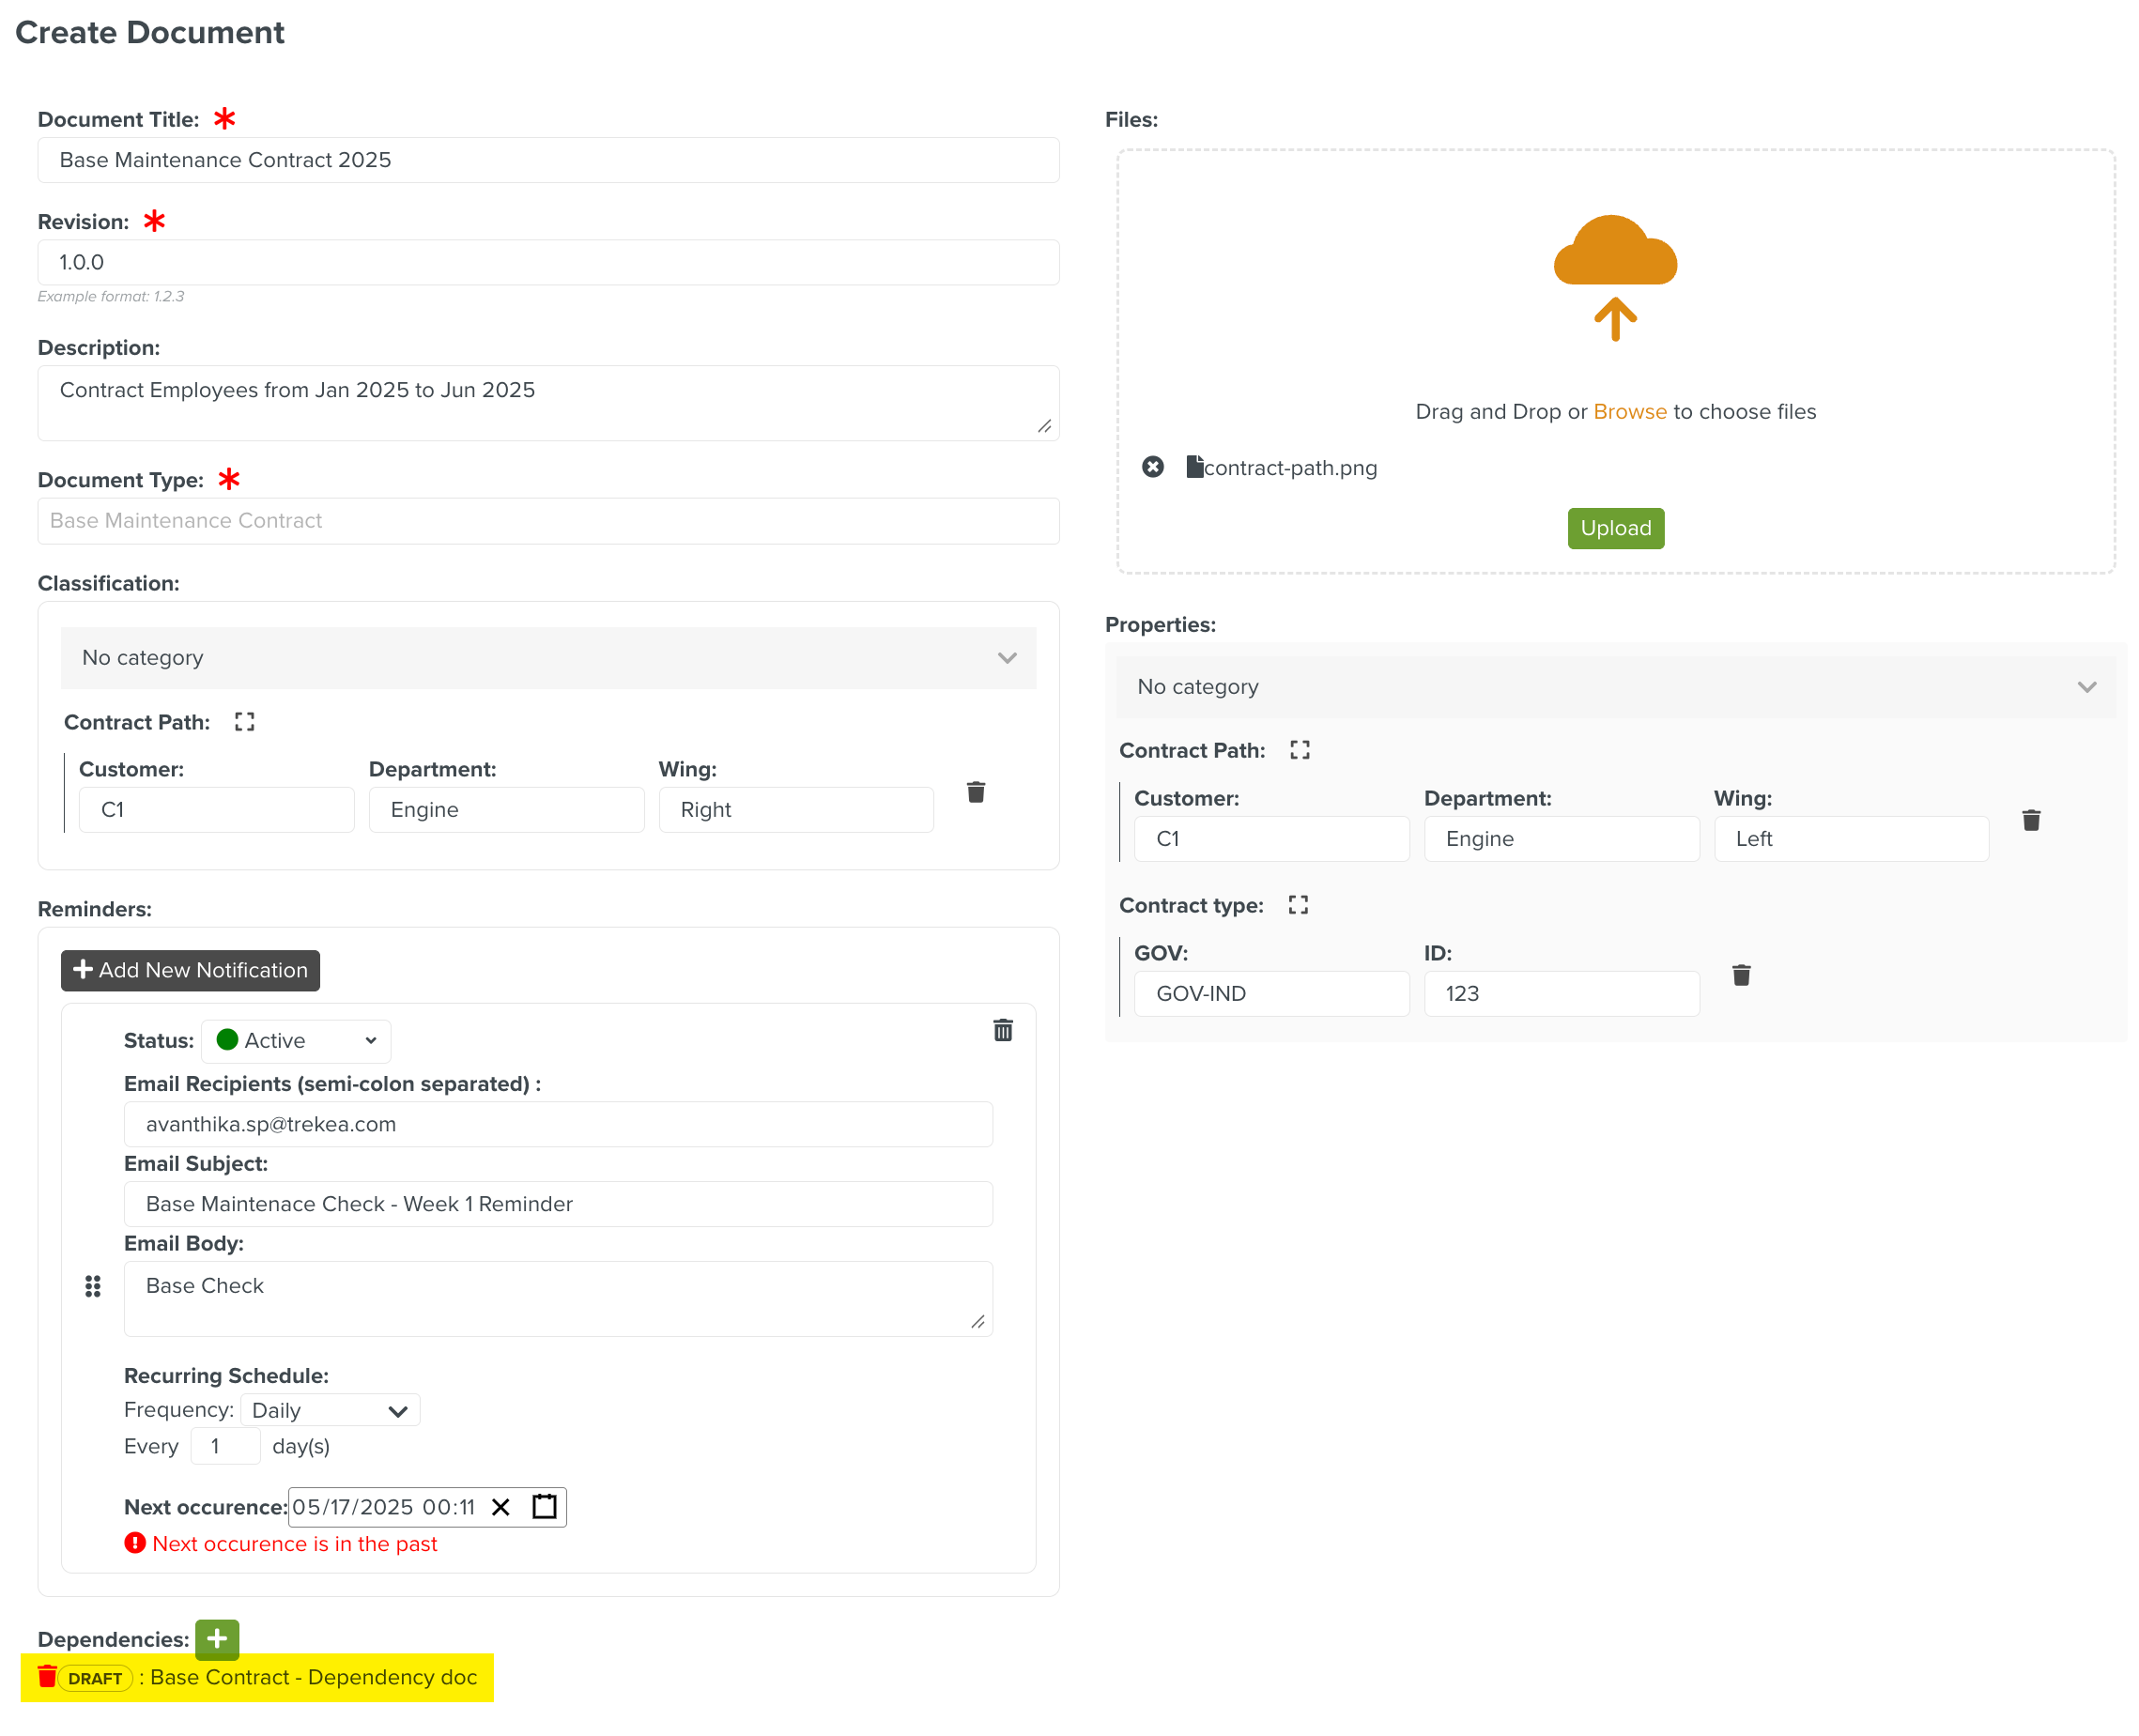Expand Contract type in Properties

(x=1297, y=905)
